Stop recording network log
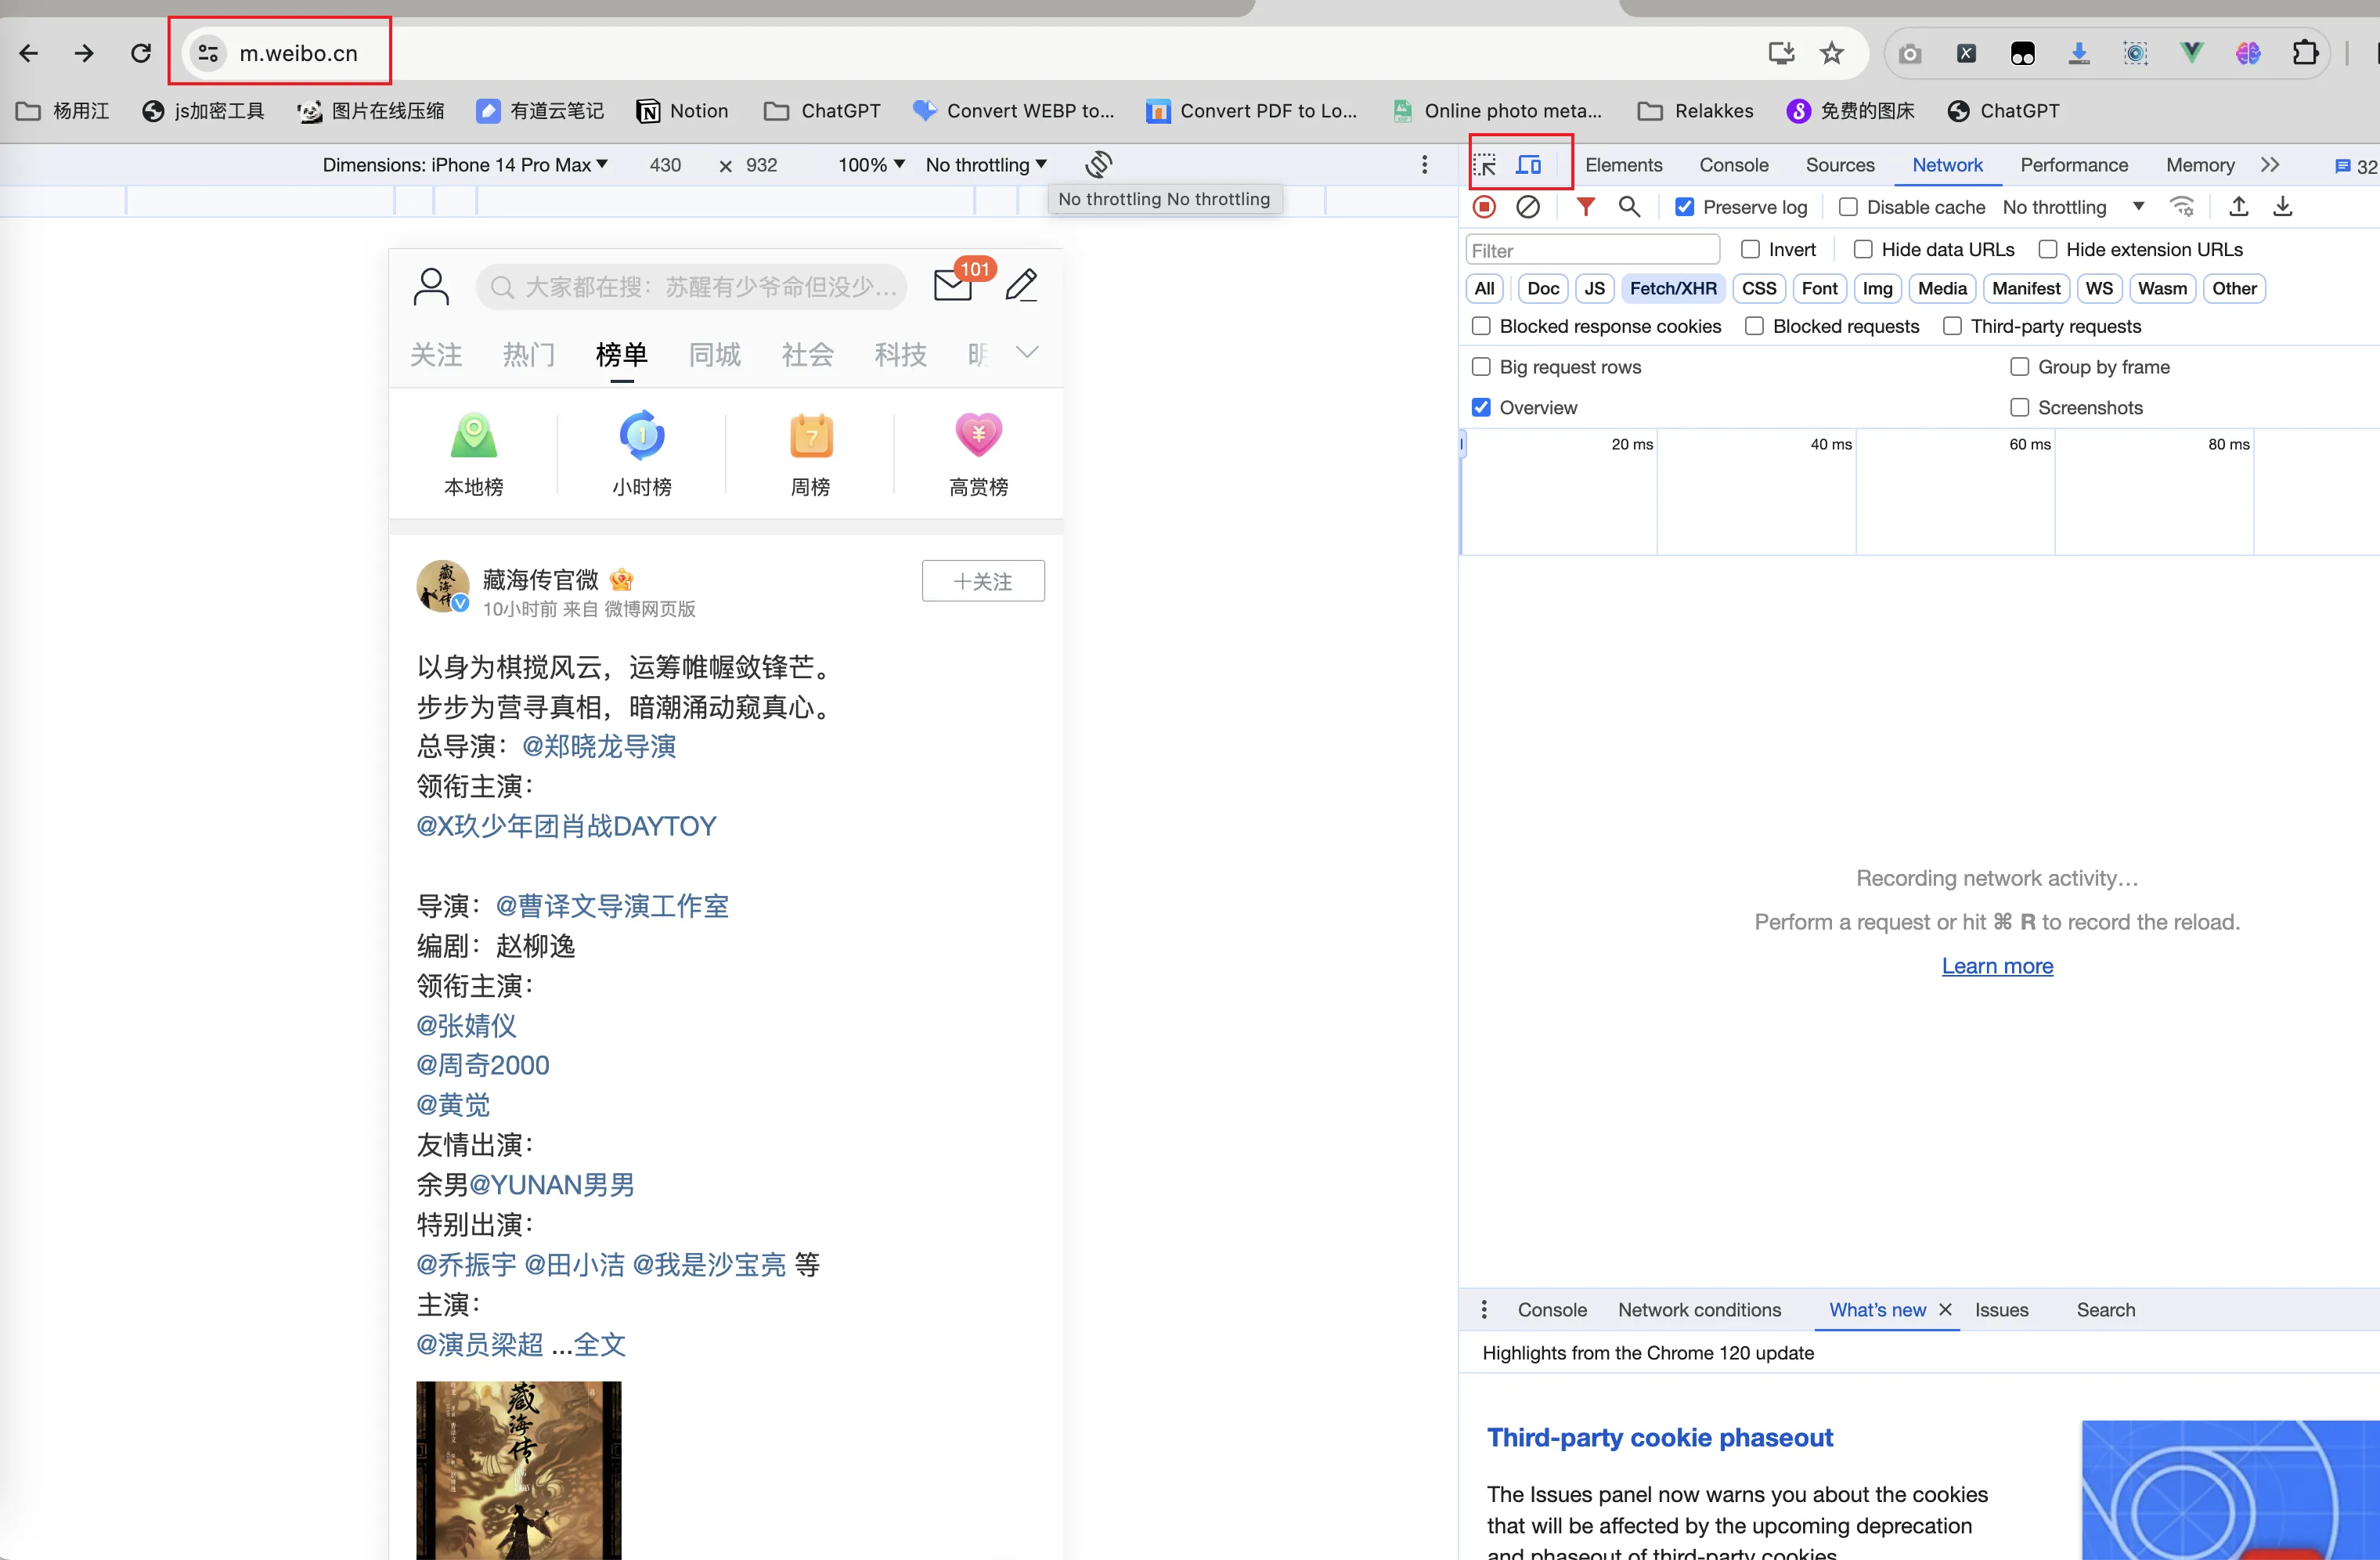2380x1560 pixels. 1484,207
